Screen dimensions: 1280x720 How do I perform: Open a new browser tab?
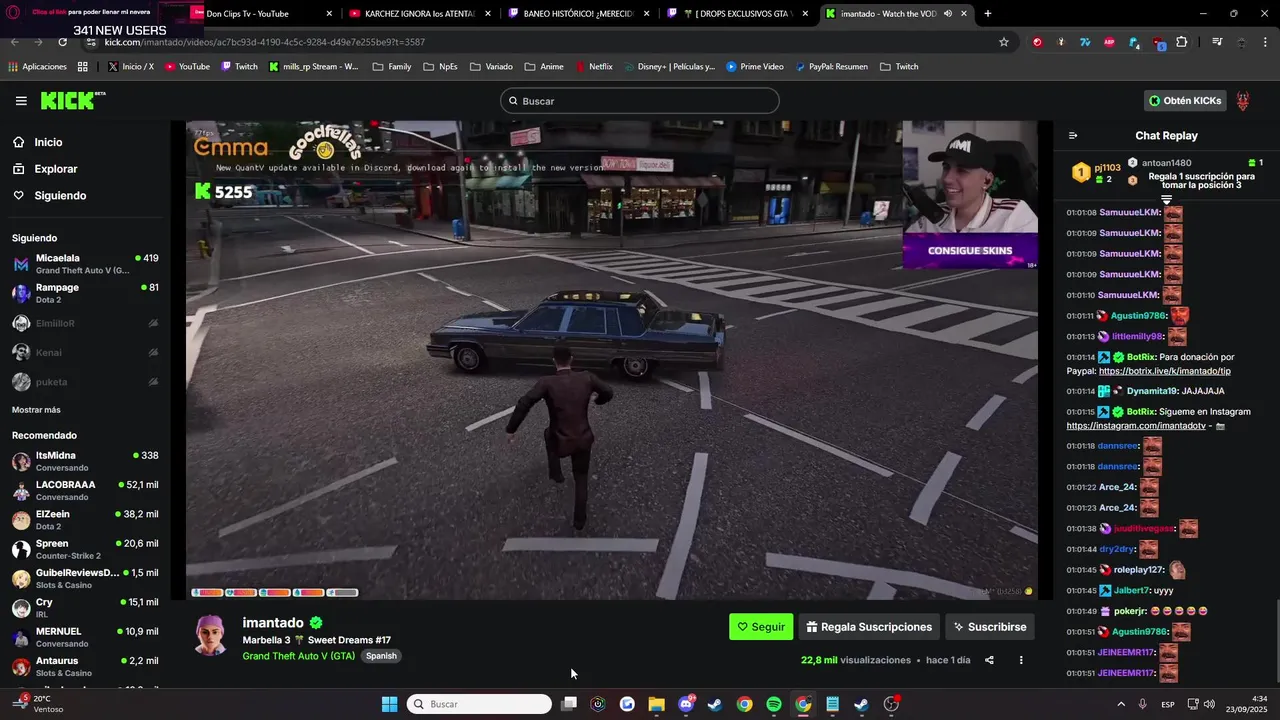(x=988, y=14)
